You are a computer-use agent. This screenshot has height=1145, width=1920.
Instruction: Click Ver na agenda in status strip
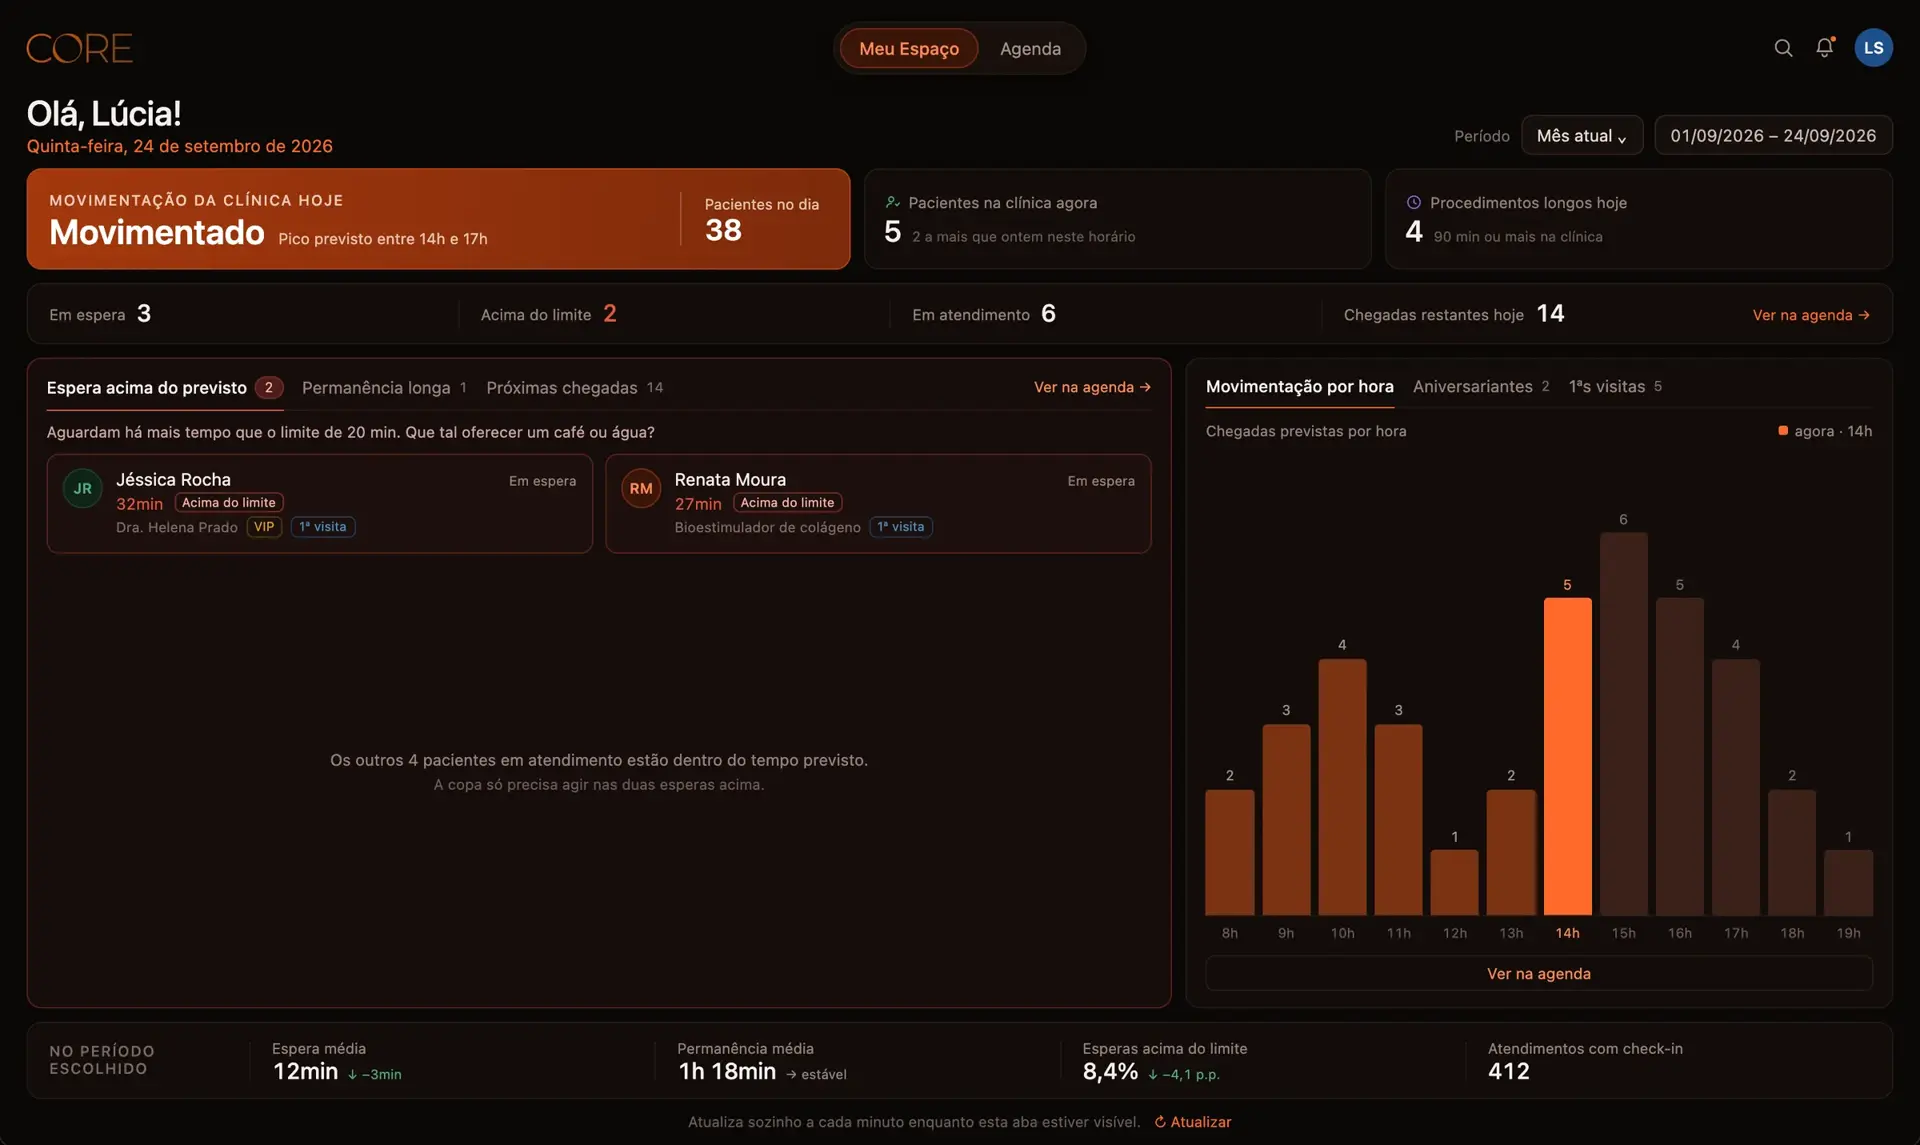[x=1811, y=315]
